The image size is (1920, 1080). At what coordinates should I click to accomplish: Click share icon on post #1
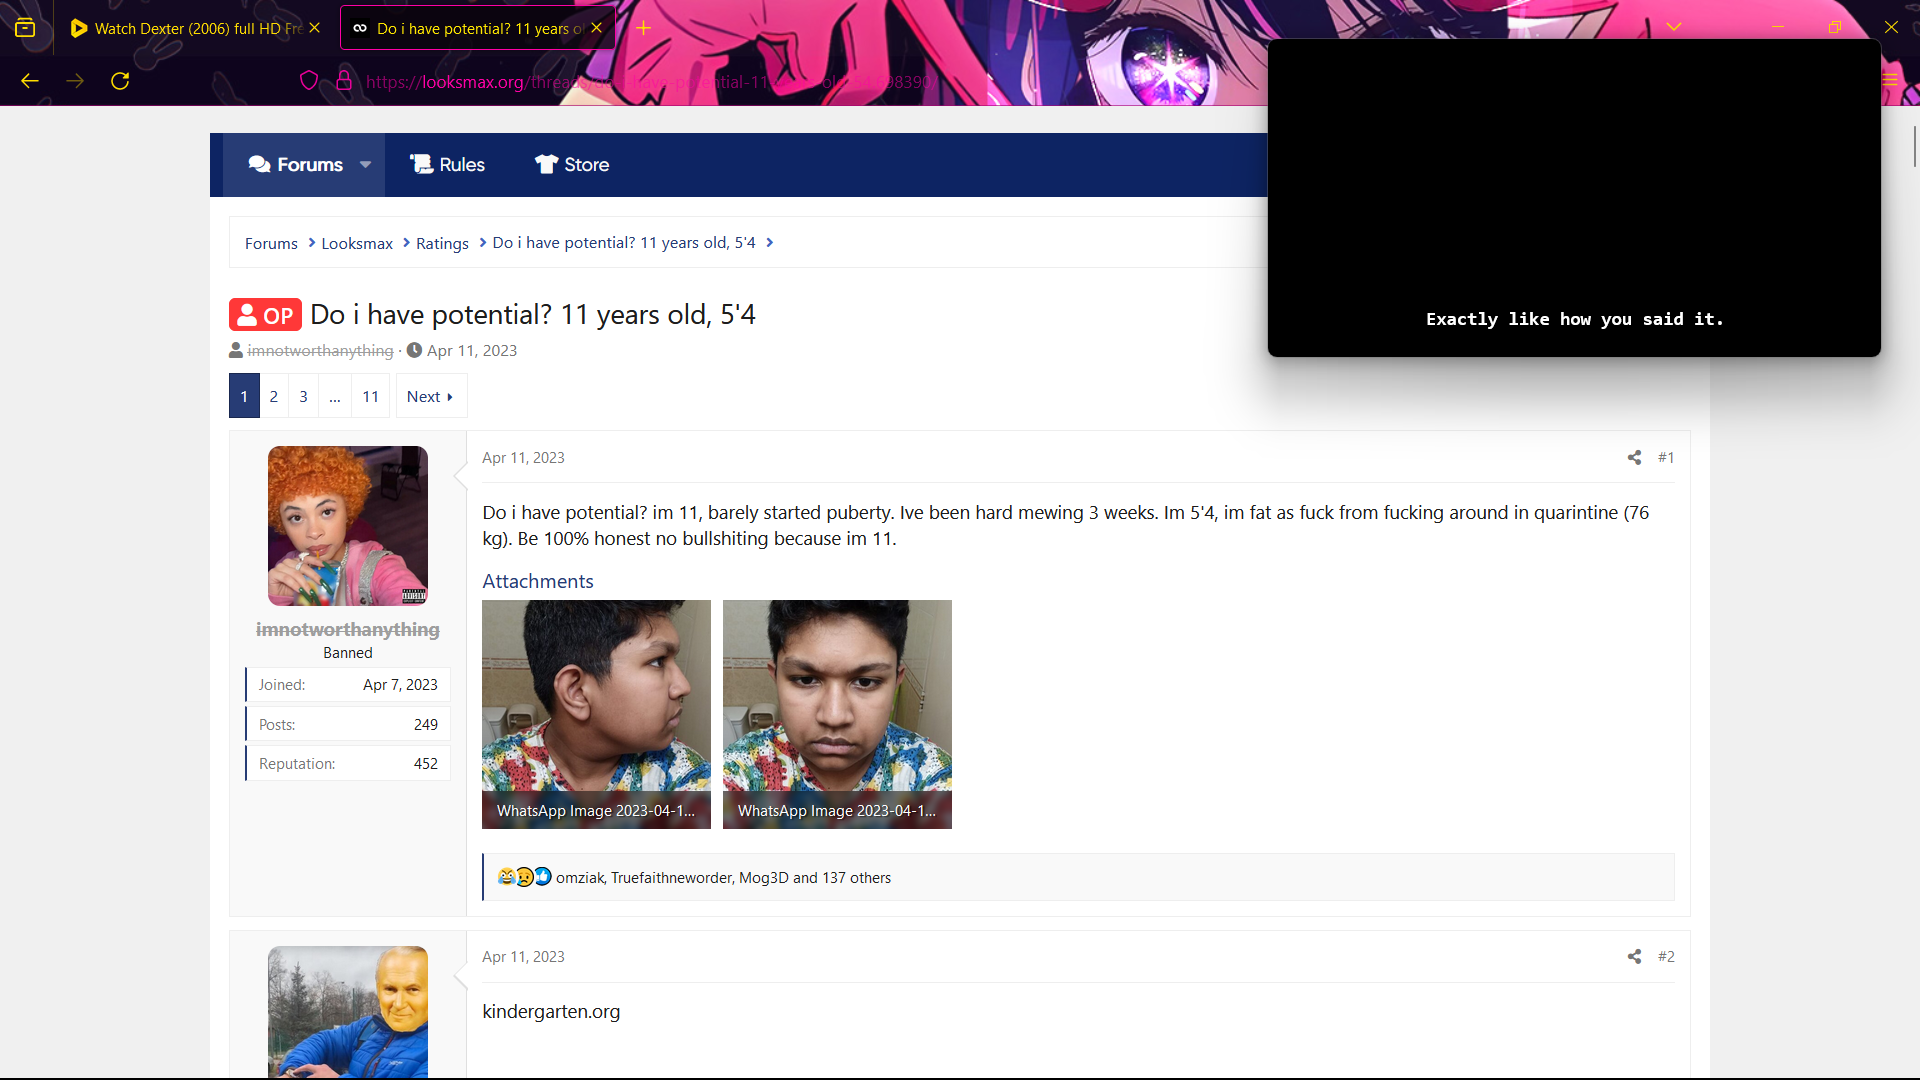pyautogui.click(x=1634, y=457)
